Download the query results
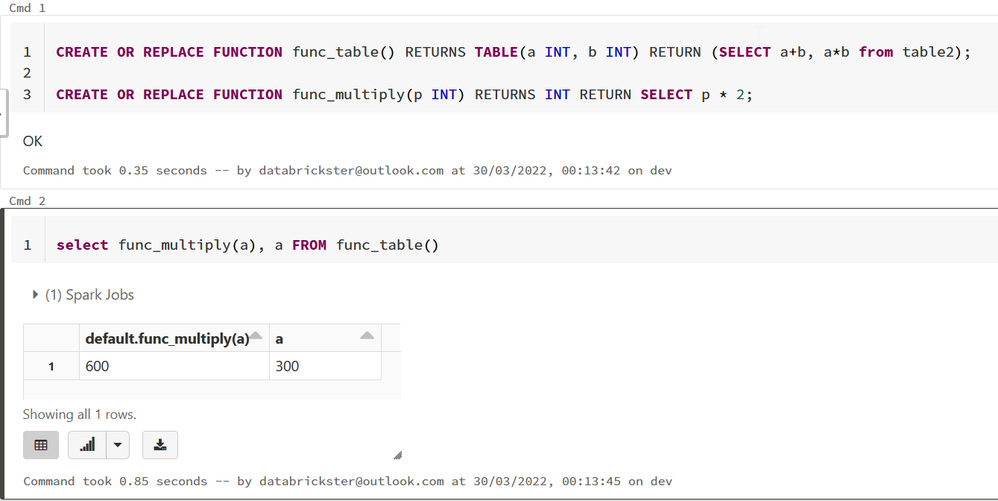Viewport: 998px width, 501px height. coord(160,445)
